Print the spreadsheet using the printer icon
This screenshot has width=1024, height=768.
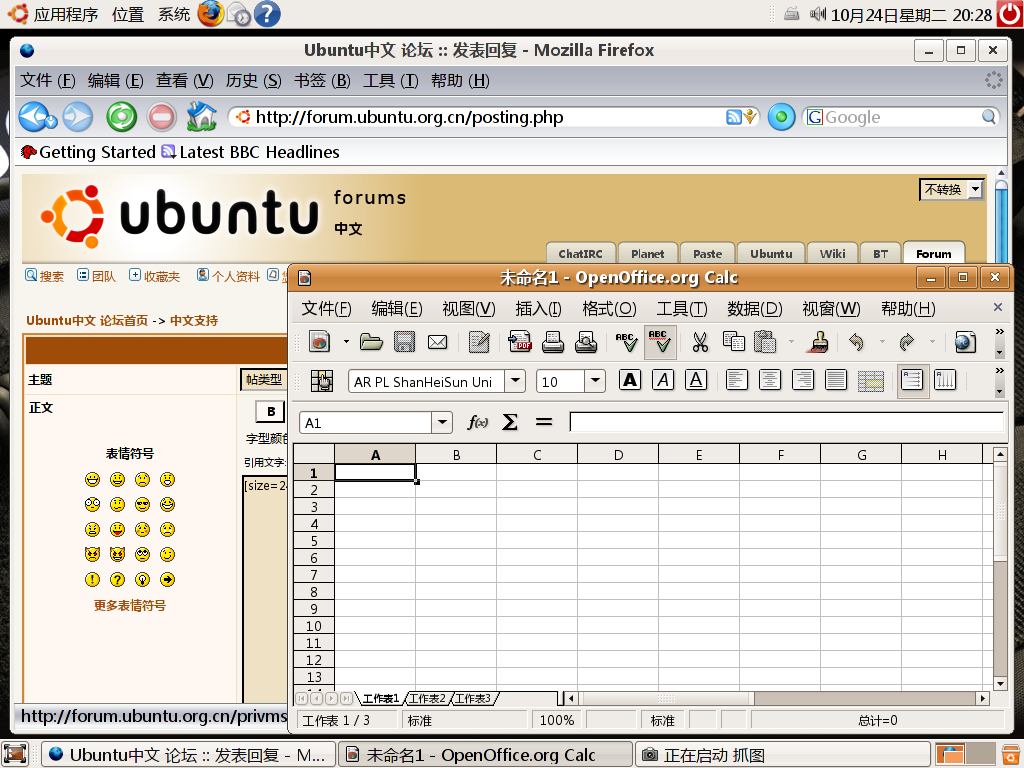(552, 342)
